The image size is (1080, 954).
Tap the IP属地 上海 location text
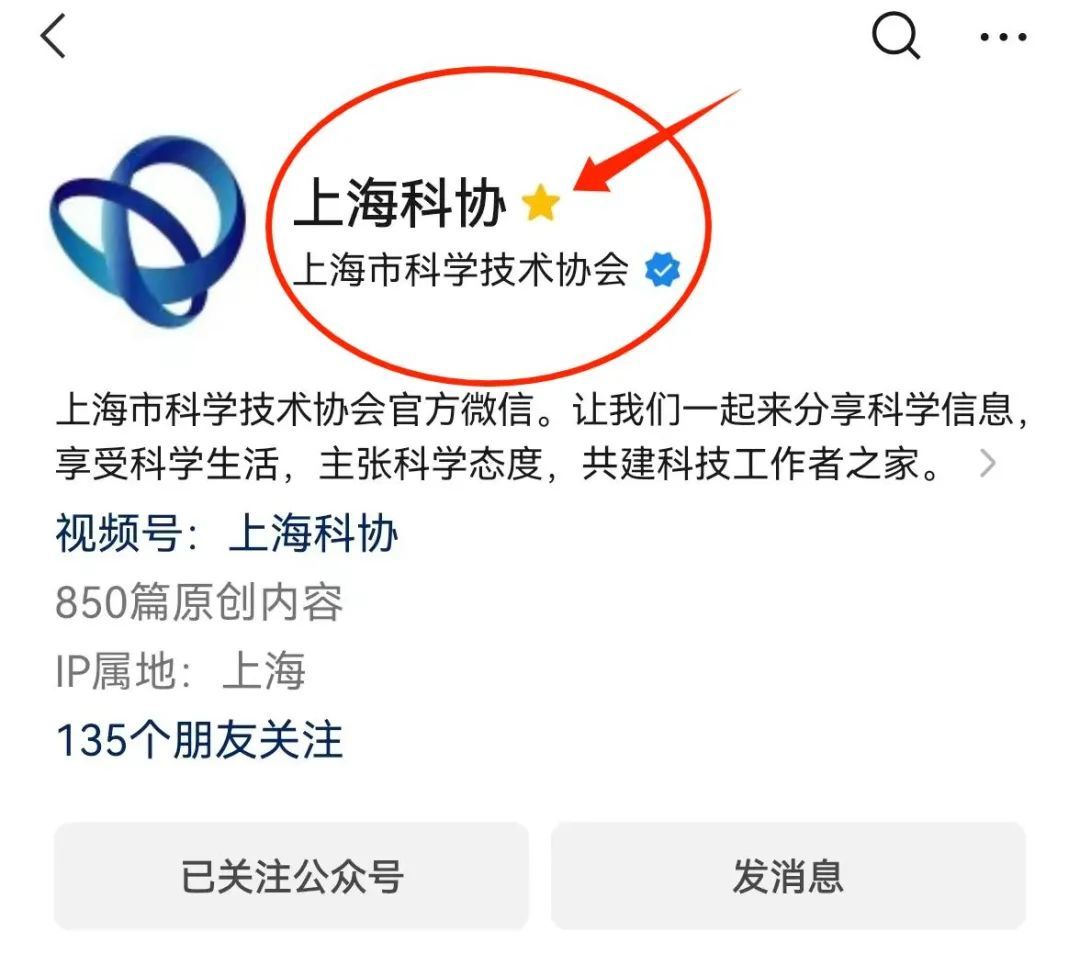coord(180,670)
